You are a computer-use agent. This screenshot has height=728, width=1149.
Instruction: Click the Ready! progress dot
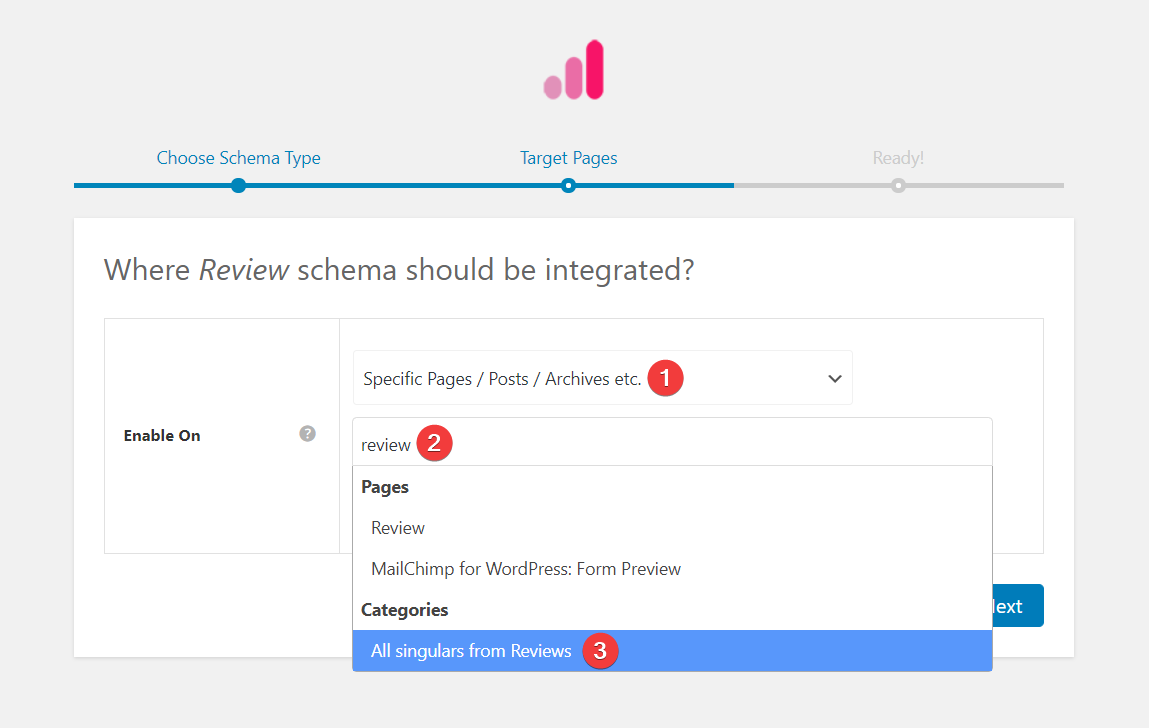(x=898, y=185)
